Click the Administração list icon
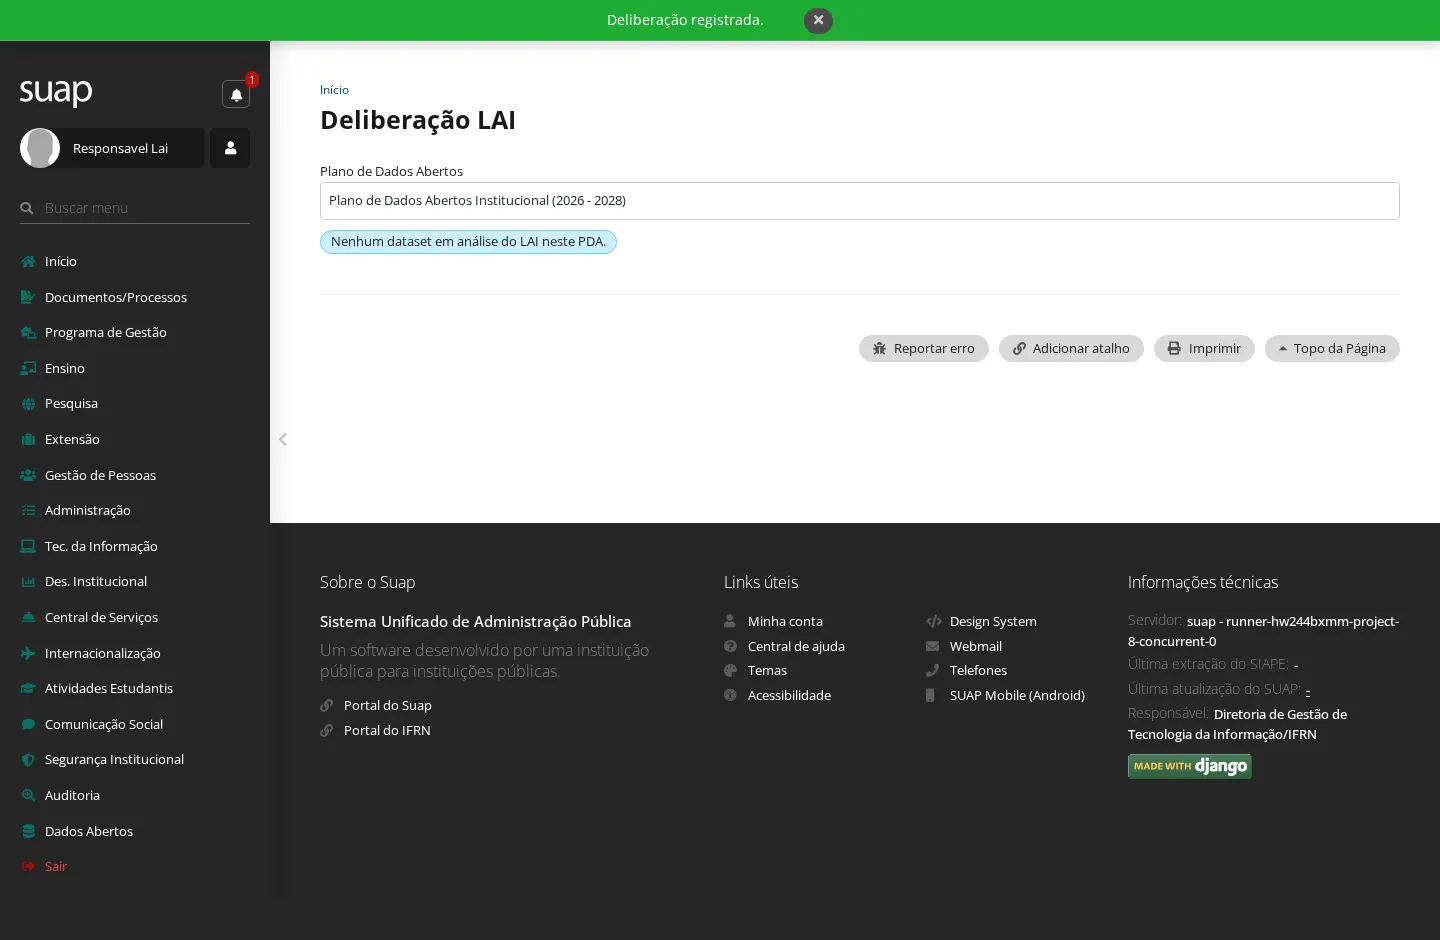The height and width of the screenshot is (940, 1440). [28, 510]
